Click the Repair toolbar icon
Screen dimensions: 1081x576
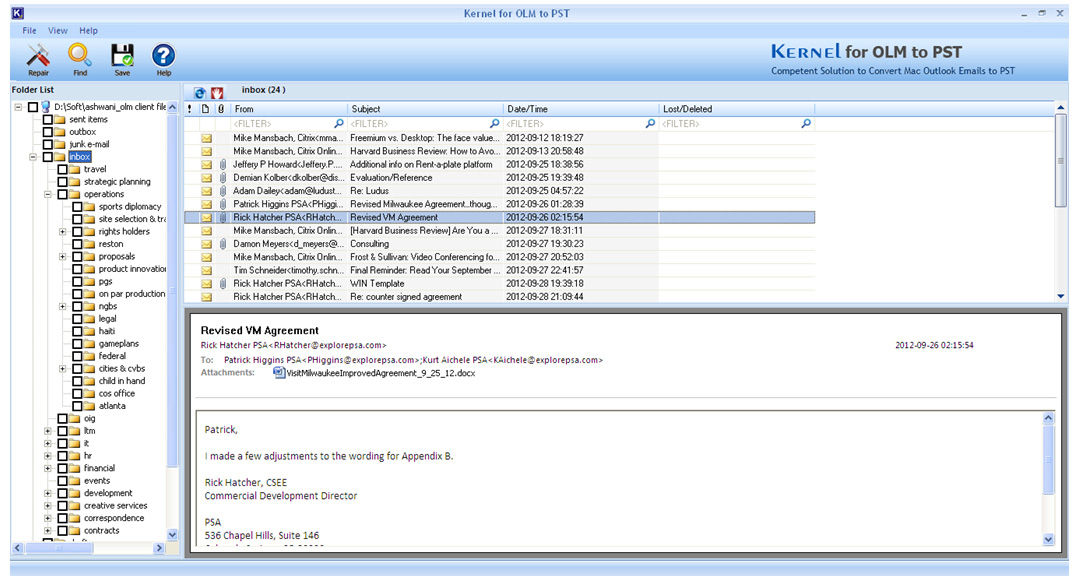click(38, 56)
